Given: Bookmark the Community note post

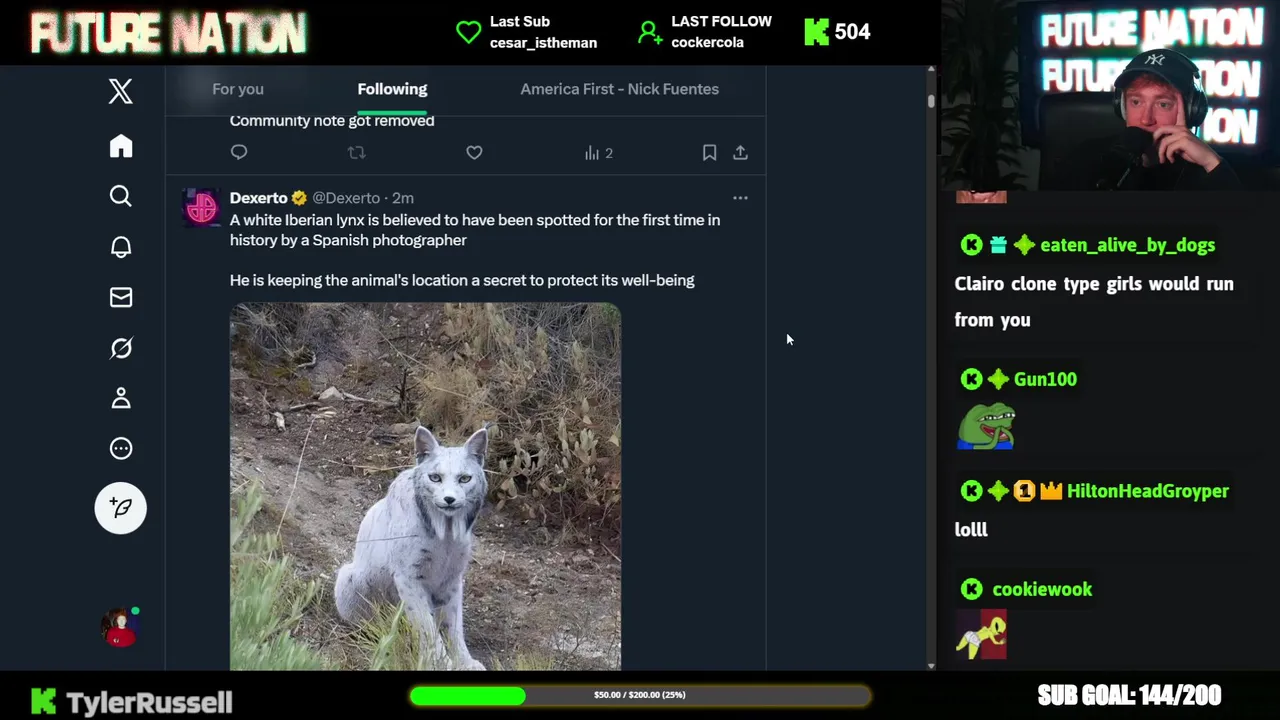Looking at the screenshot, I should click(709, 153).
